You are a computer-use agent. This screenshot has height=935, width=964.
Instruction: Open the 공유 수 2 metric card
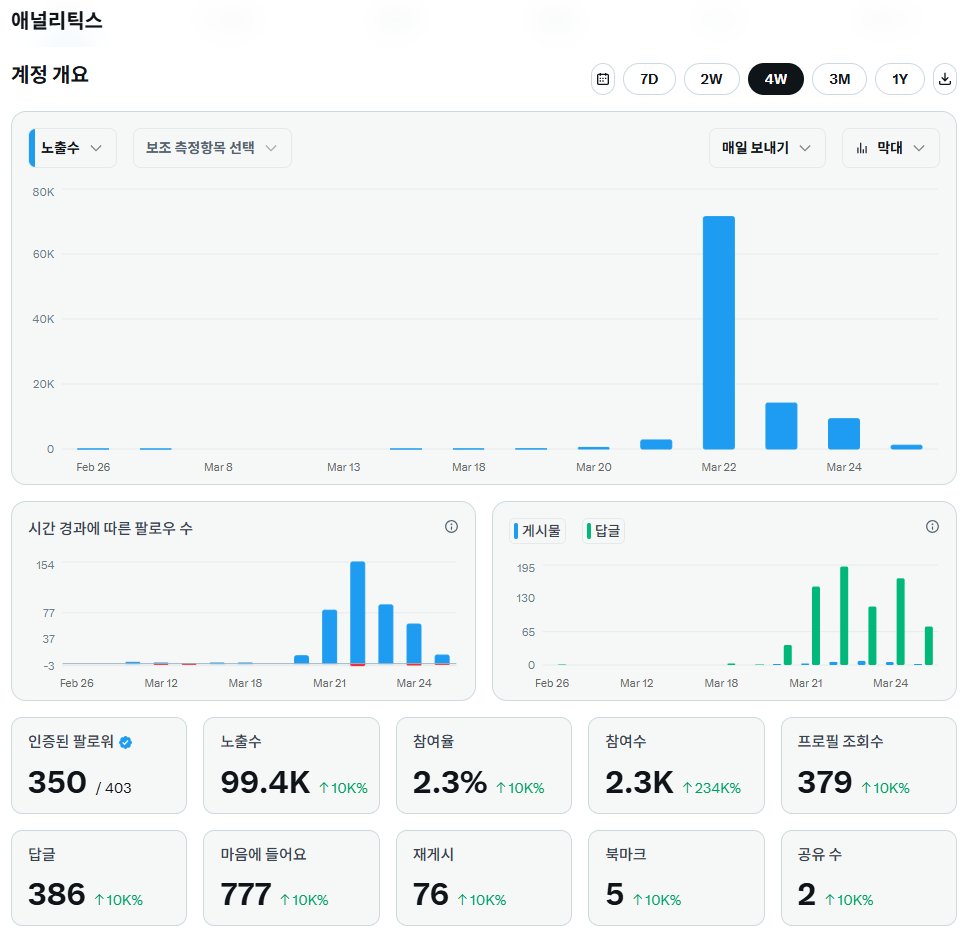coord(869,878)
